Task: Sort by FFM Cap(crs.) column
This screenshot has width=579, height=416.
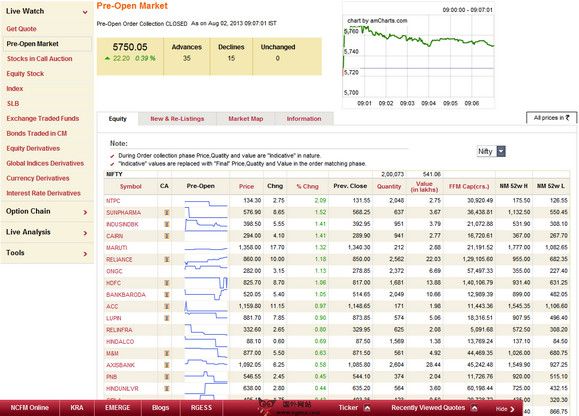Action: click(x=469, y=186)
